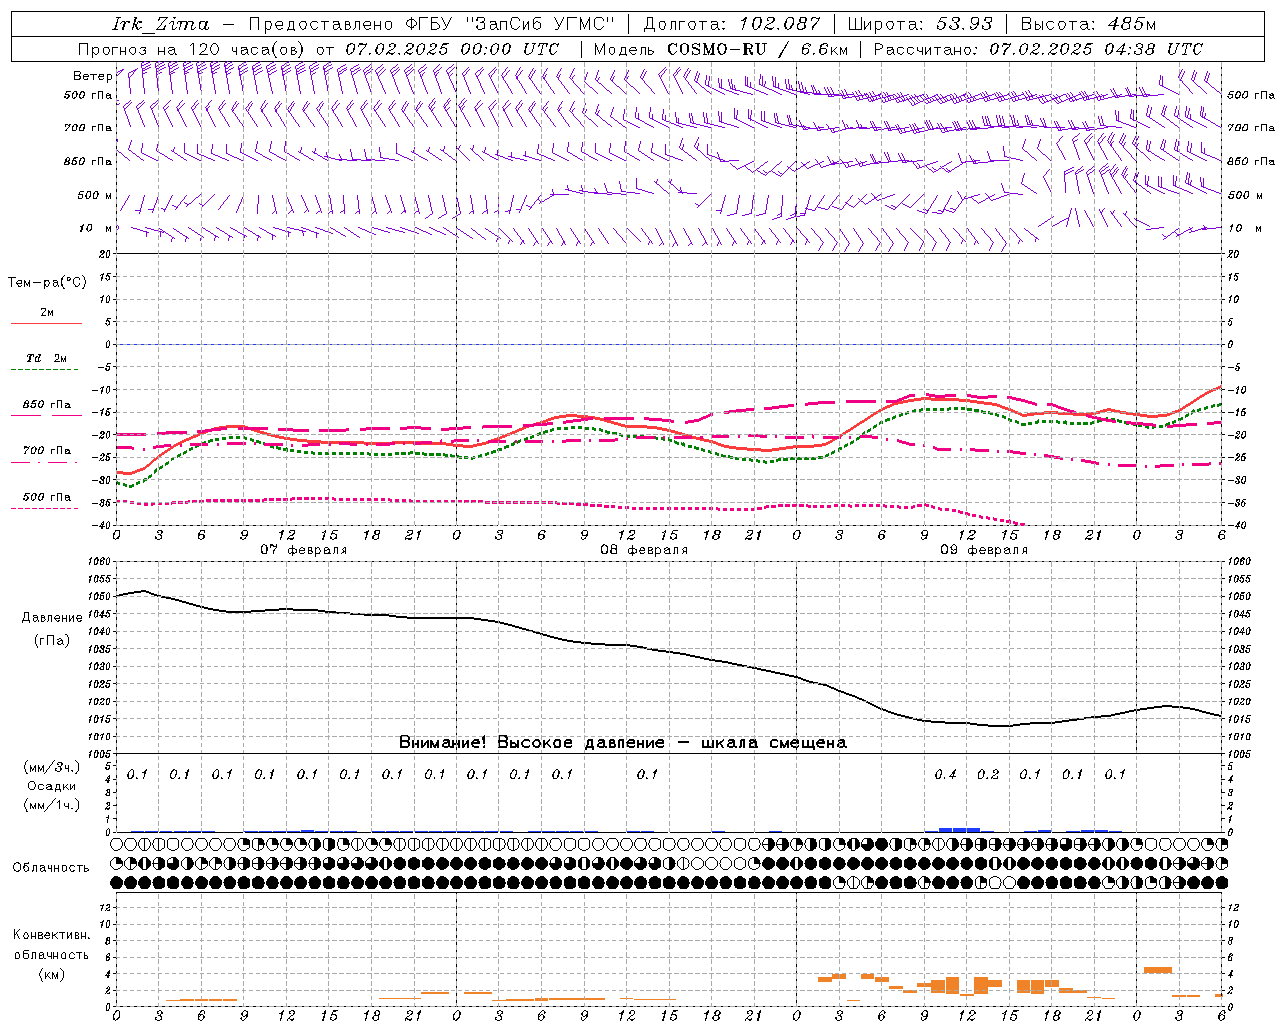
Task: Click the forecast start time '07.02.2025 00:00 UTC'
Action: coord(452,49)
